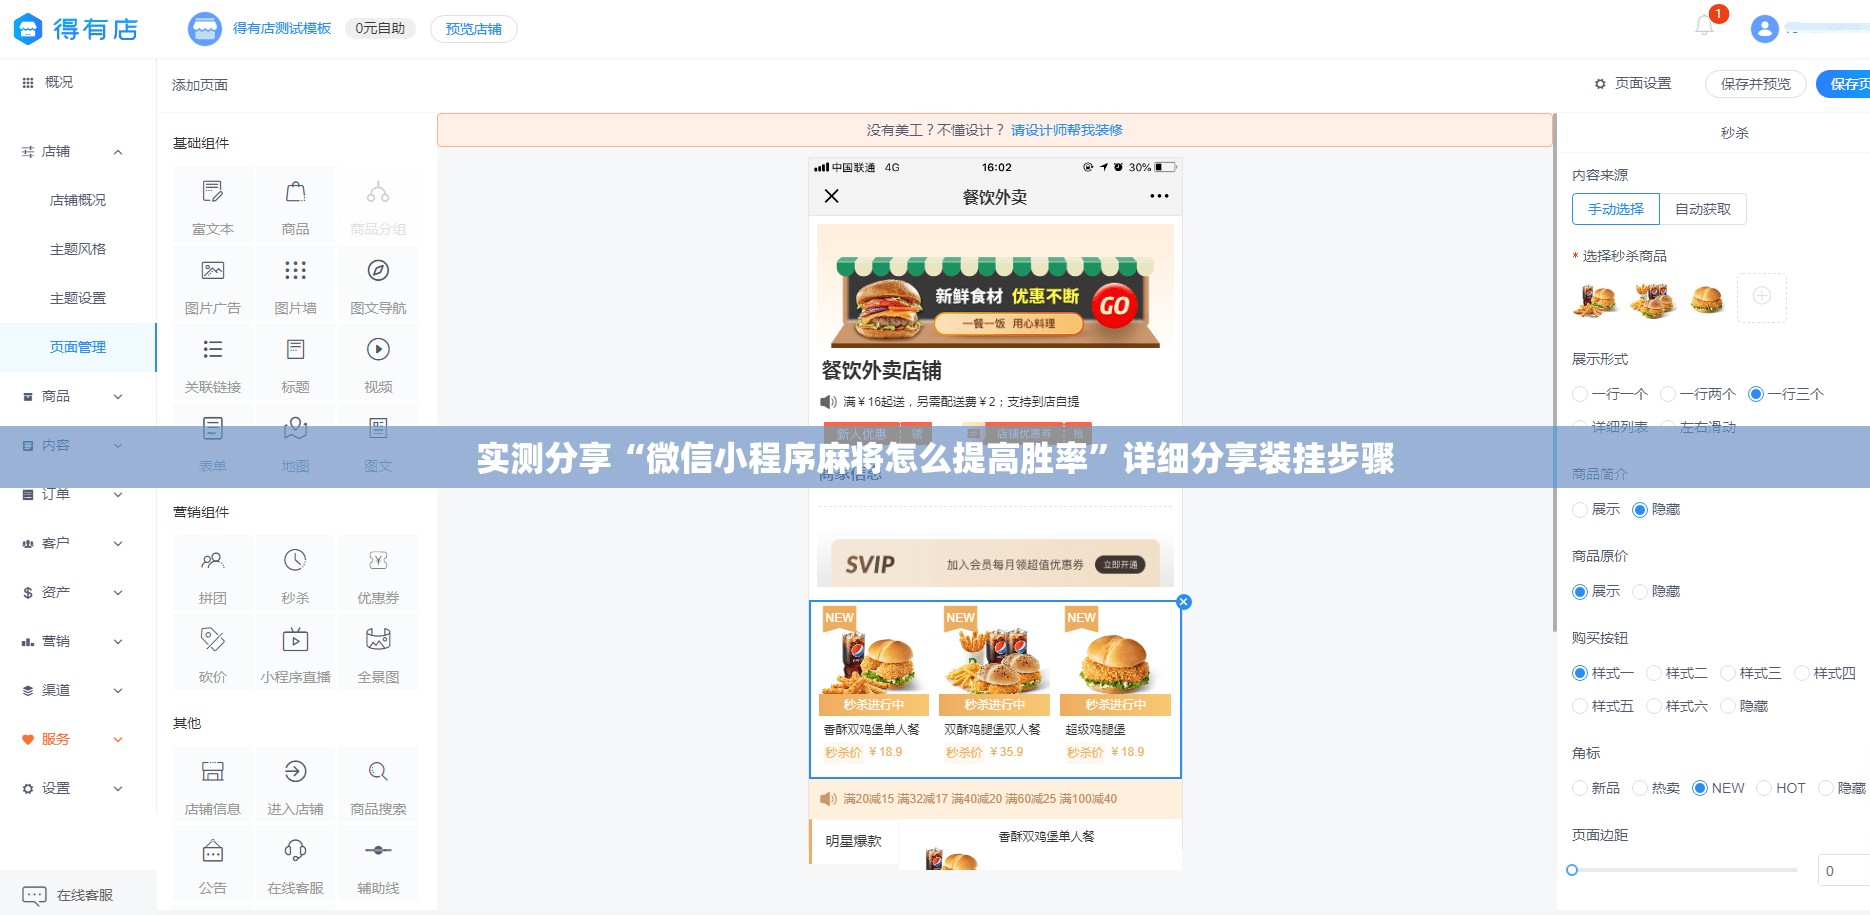Screen dimensions: 1870x915
Task: Add the 图片广告 image ad component
Action: tap(213, 285)
